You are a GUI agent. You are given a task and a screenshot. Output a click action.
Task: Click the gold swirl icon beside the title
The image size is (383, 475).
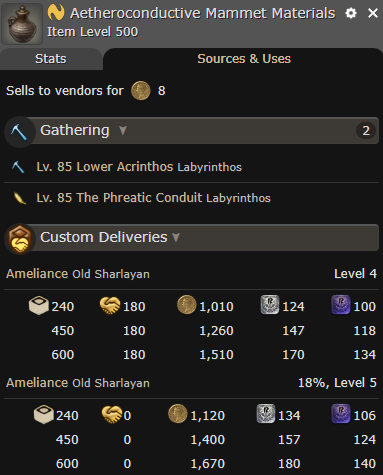click(56, 13)
